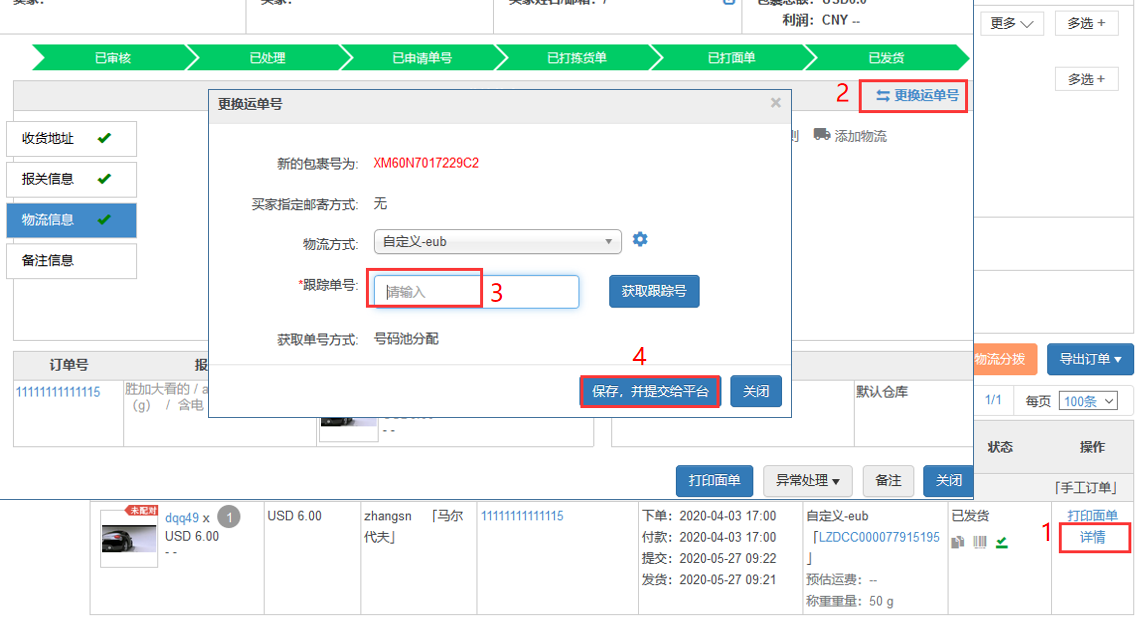Click the 更换运单号 swap link

pos(917,96)
